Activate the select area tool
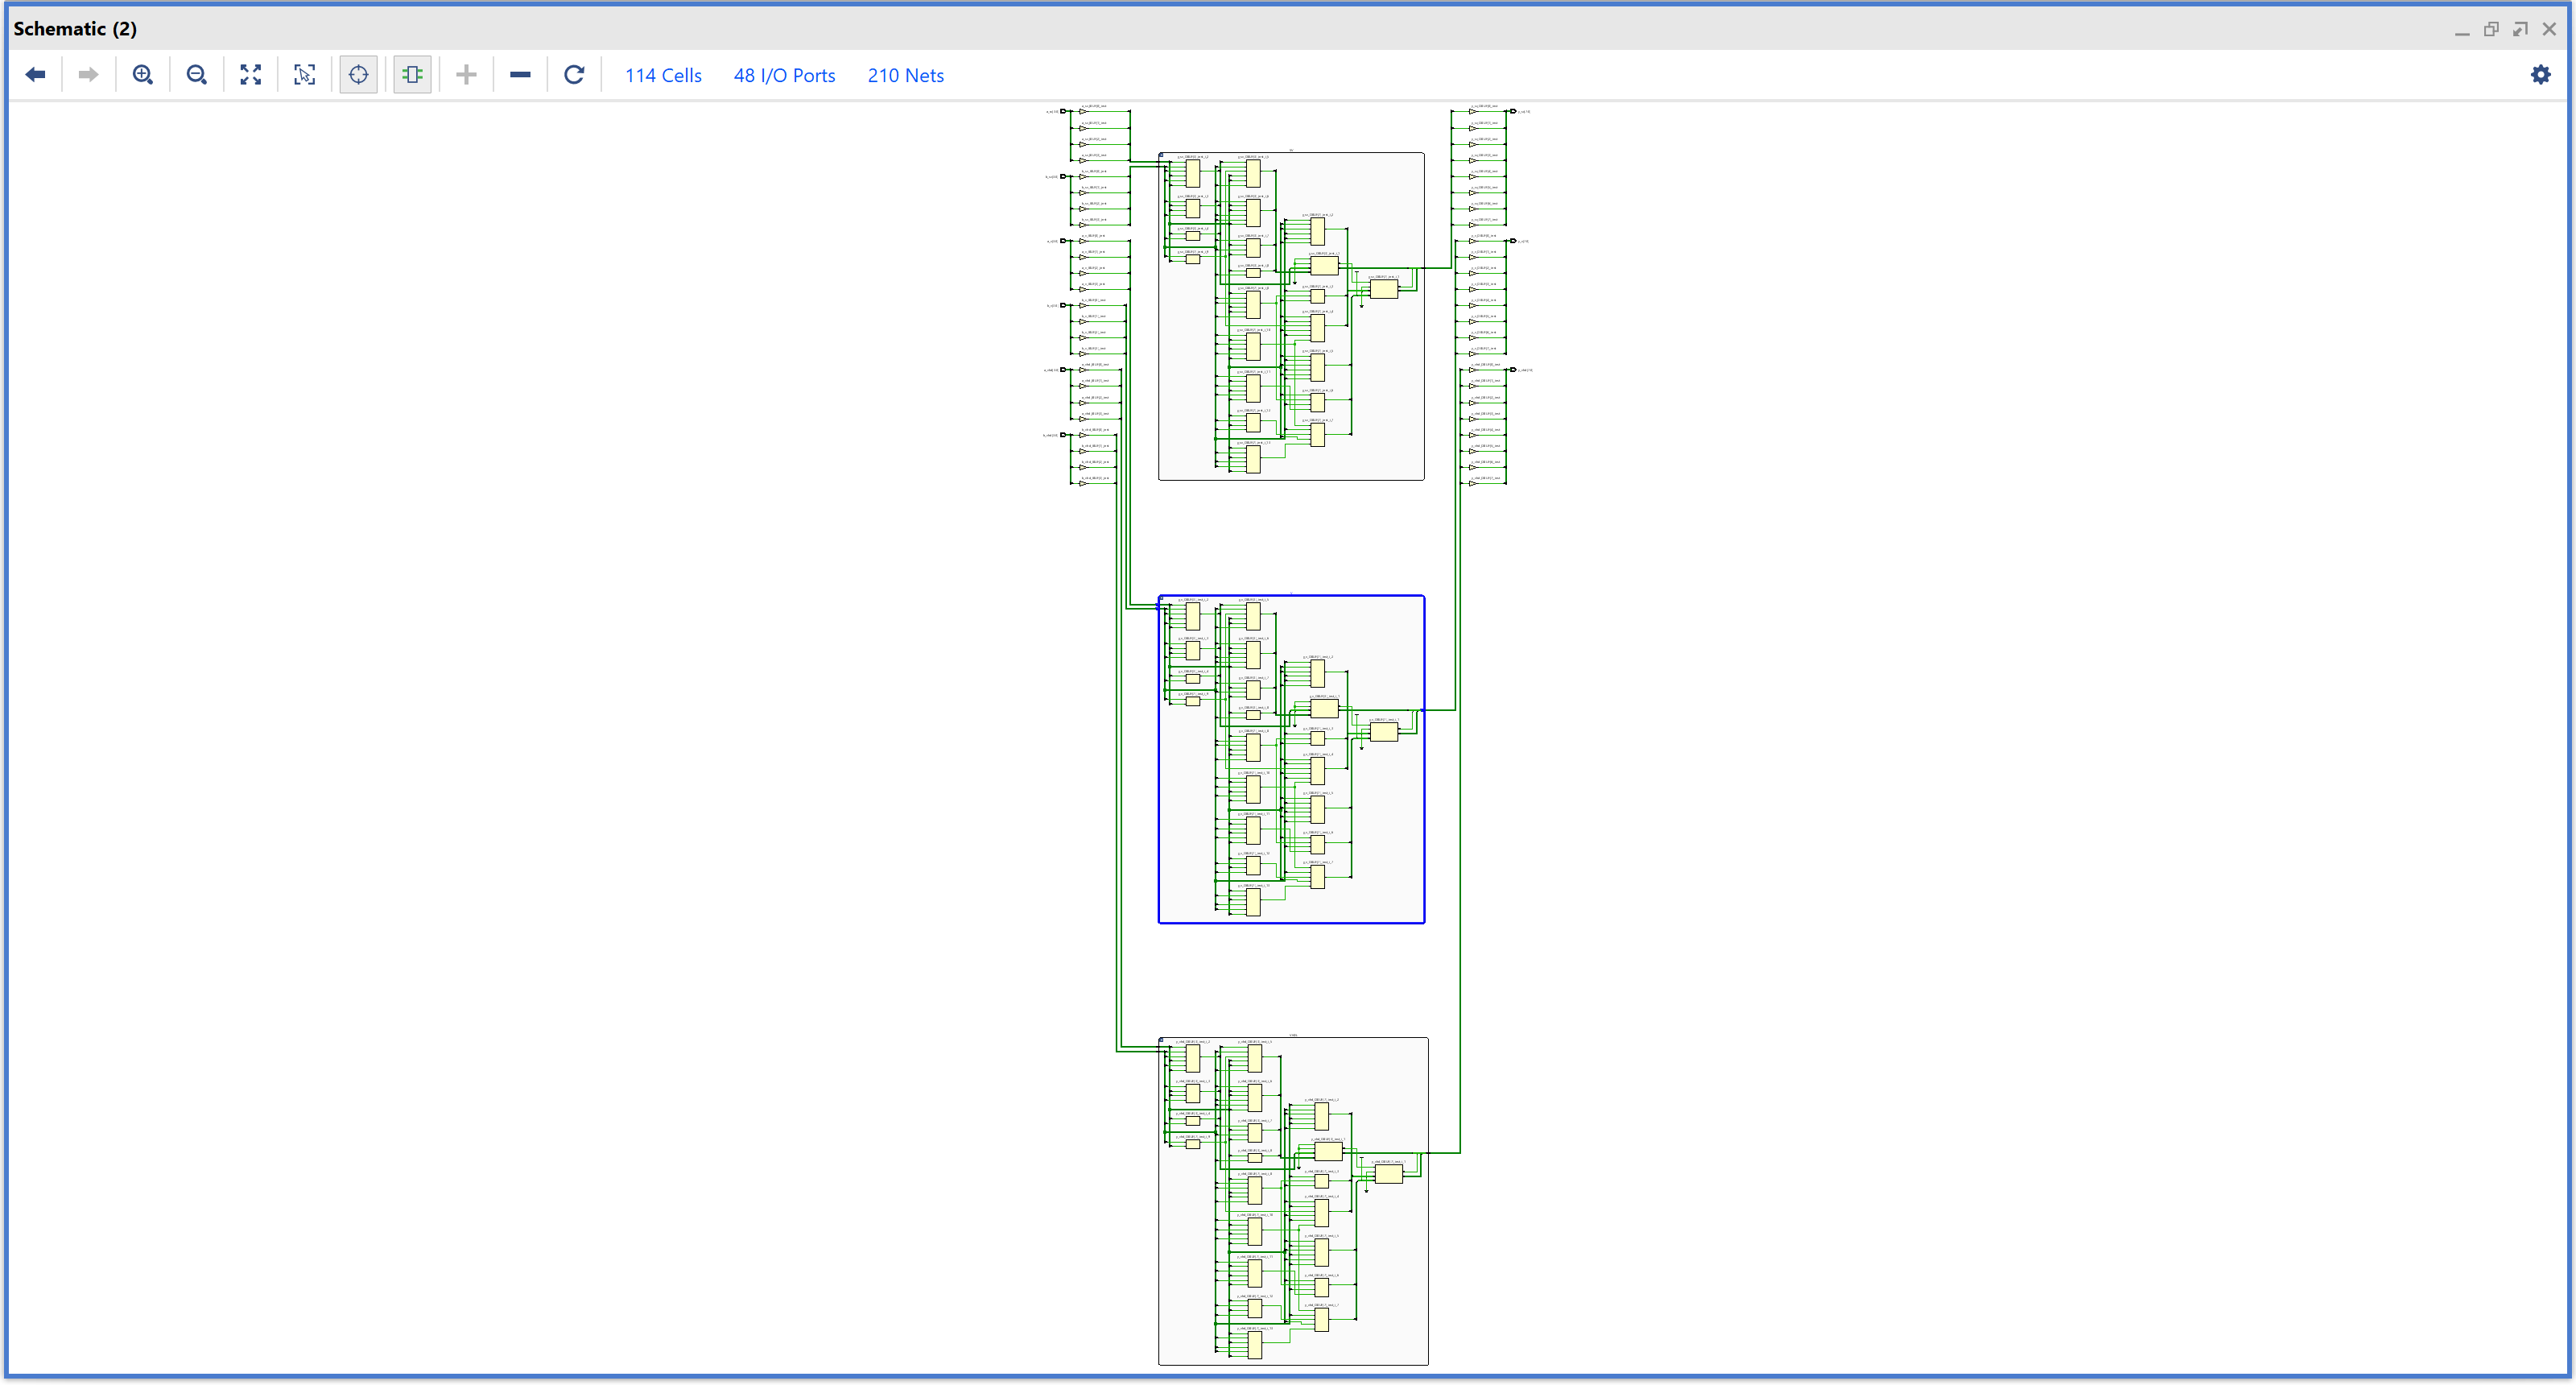The image size is (2576, 1385). 305,75
